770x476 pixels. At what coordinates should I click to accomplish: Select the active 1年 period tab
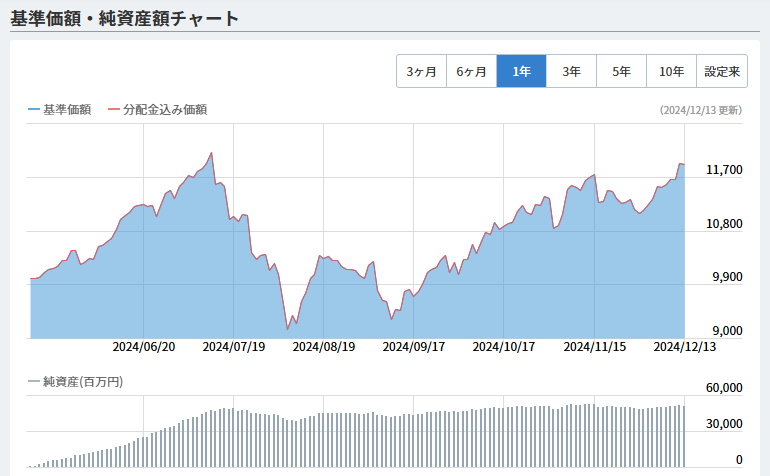(522, 71)
